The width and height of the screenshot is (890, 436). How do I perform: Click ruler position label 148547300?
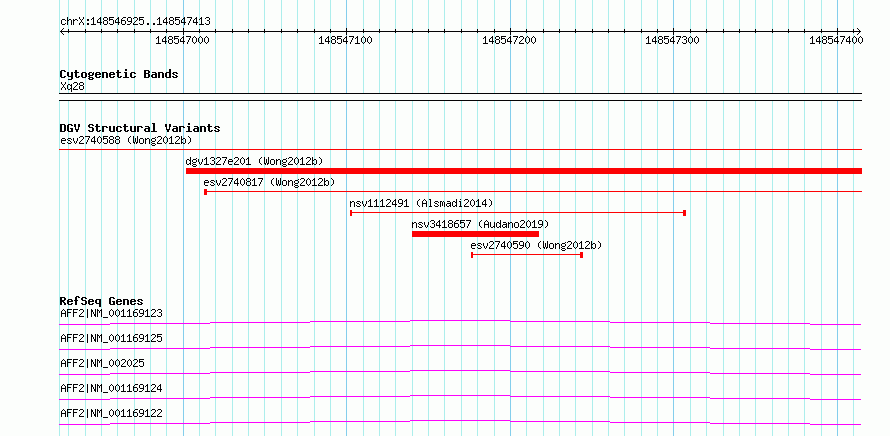pyautogui.click(x=673, y=40)
